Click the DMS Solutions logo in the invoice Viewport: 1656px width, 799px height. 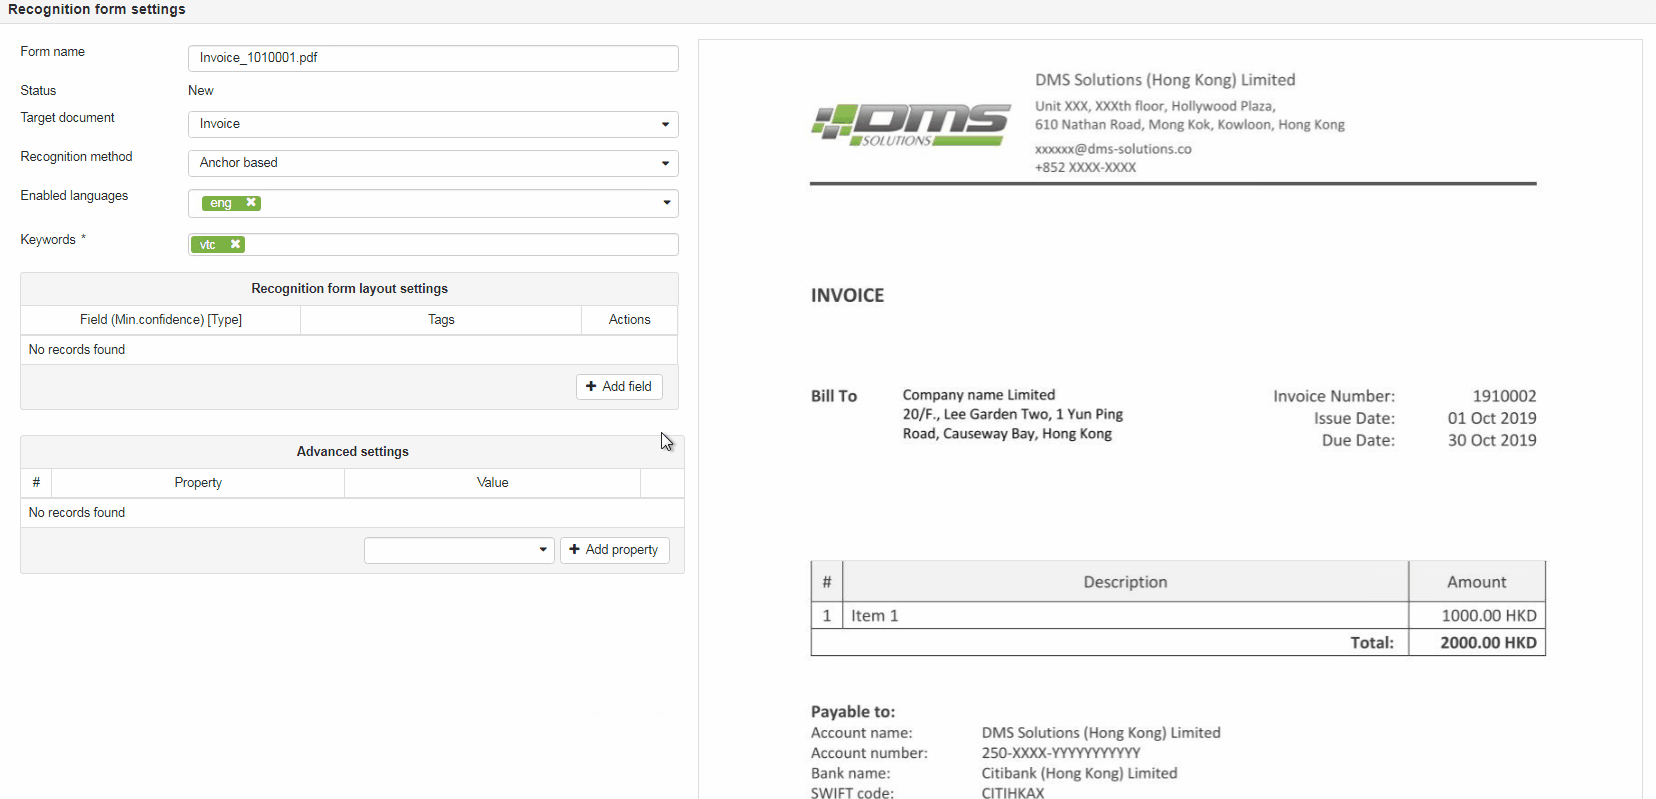(910, 125)
